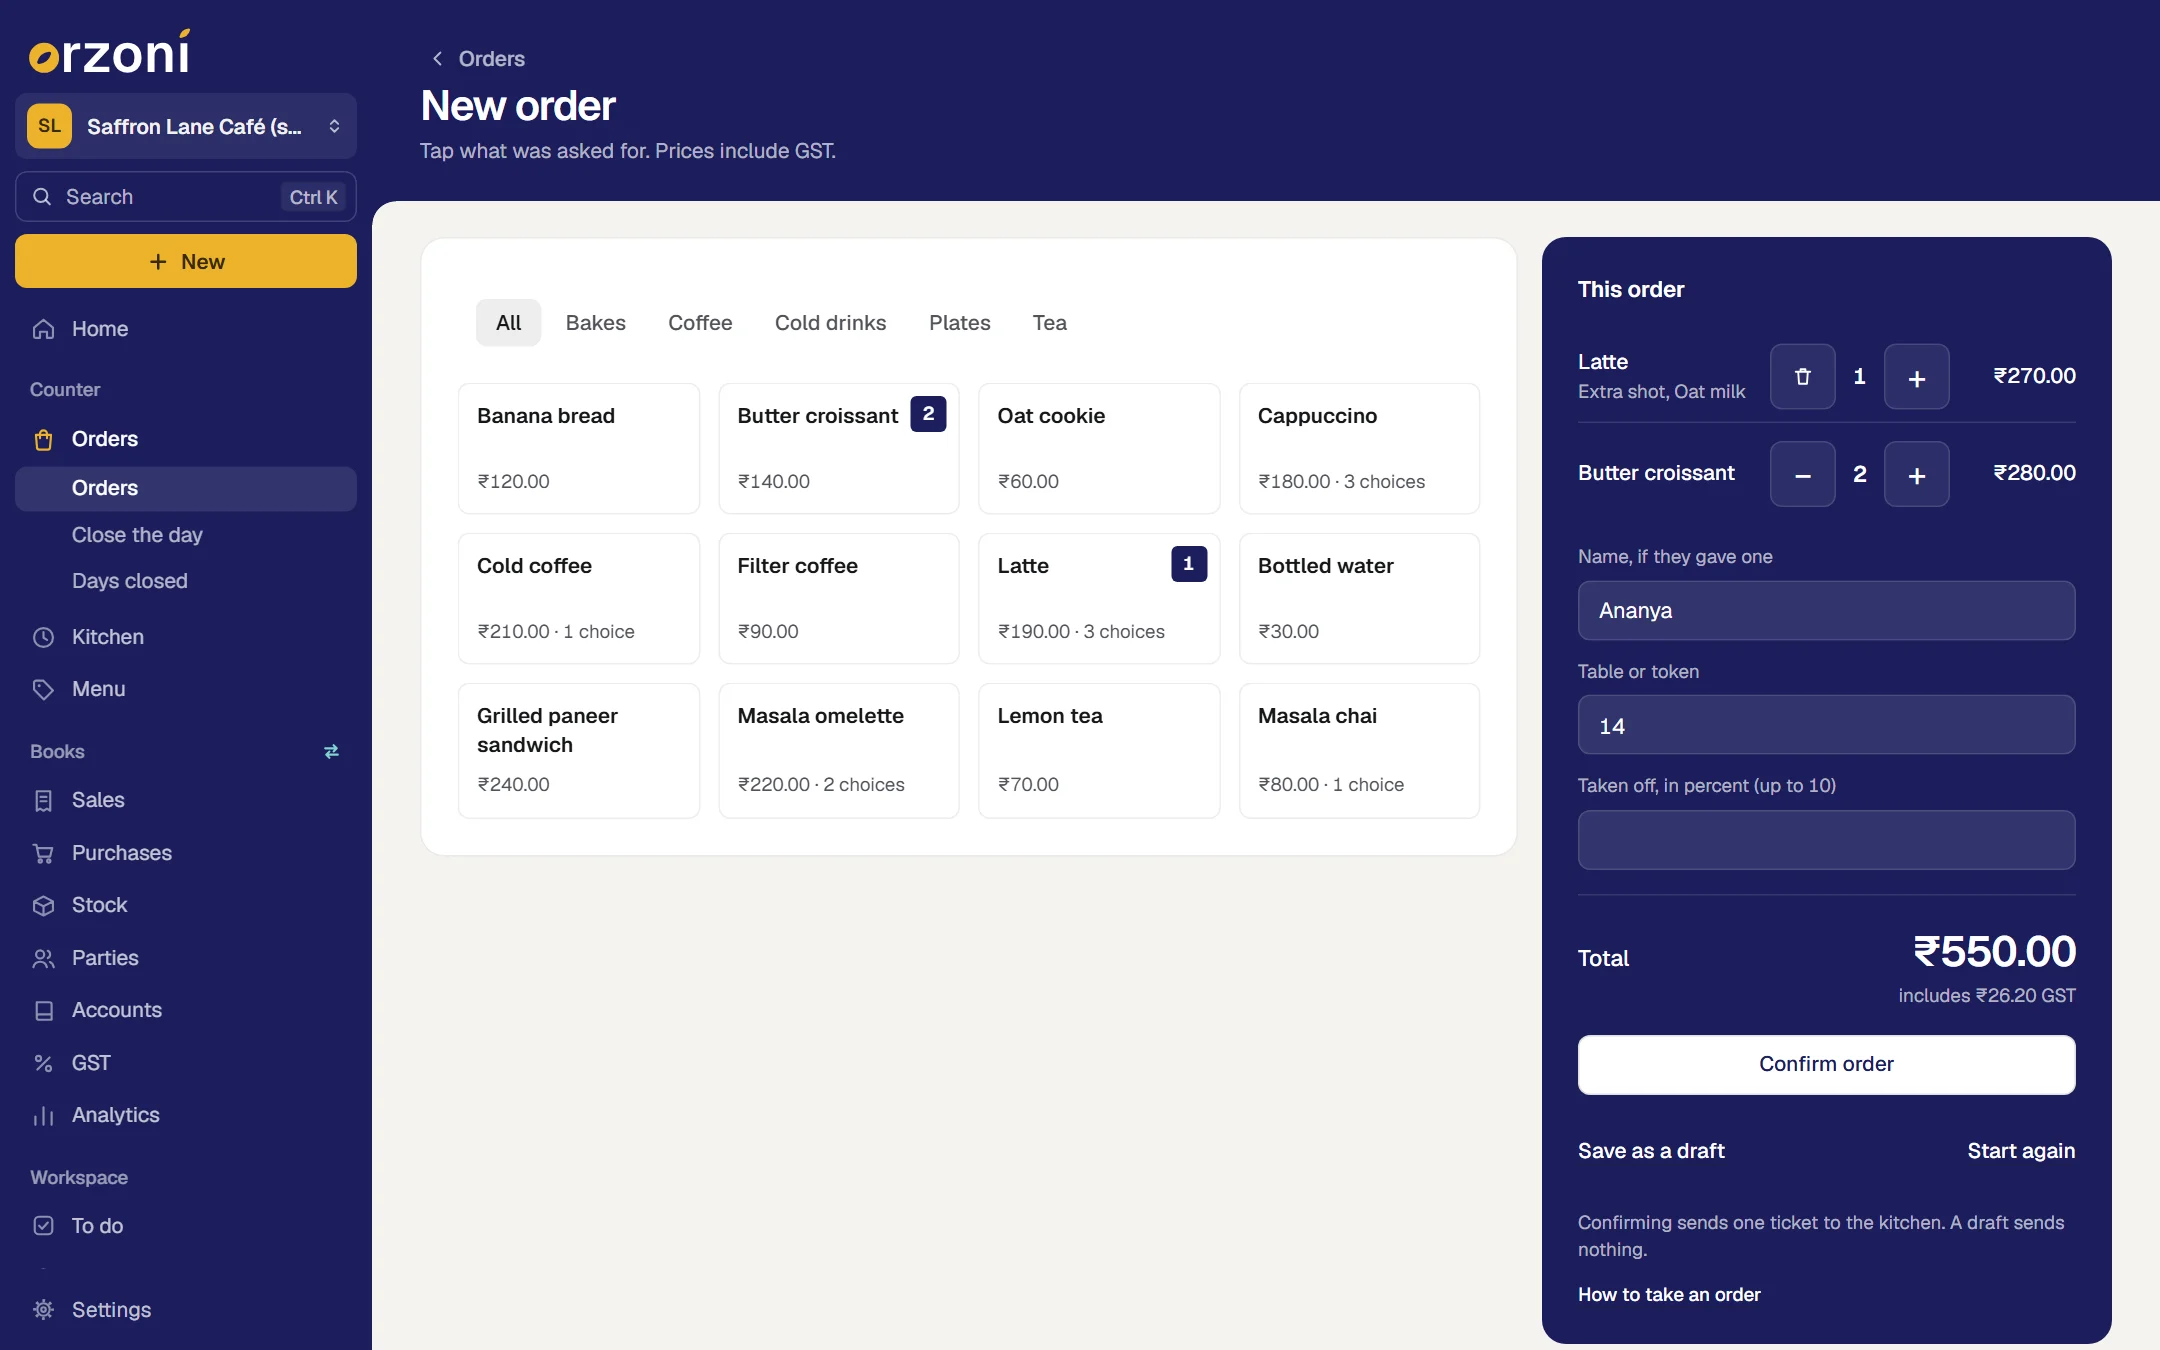Open the Stock section
The image size is (2160, 1350).
185,905
